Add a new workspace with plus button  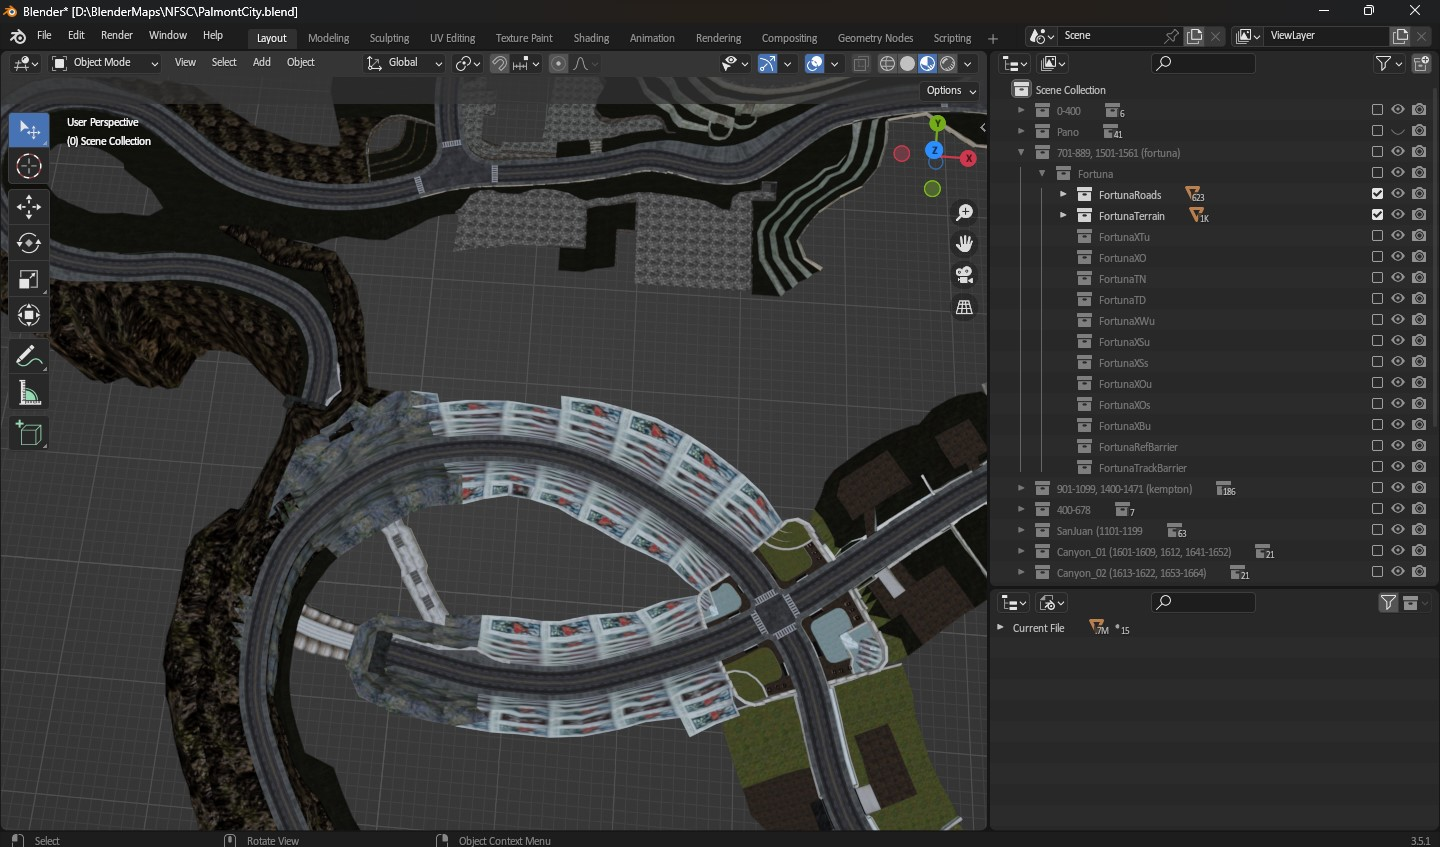click(993, 38)
